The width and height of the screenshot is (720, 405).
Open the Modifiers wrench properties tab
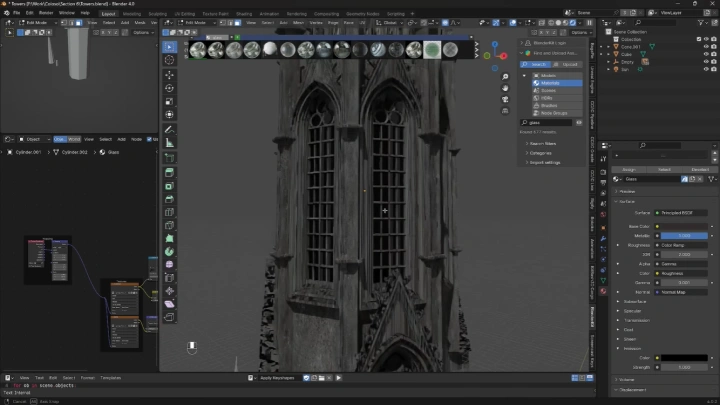tap(603, 239)
